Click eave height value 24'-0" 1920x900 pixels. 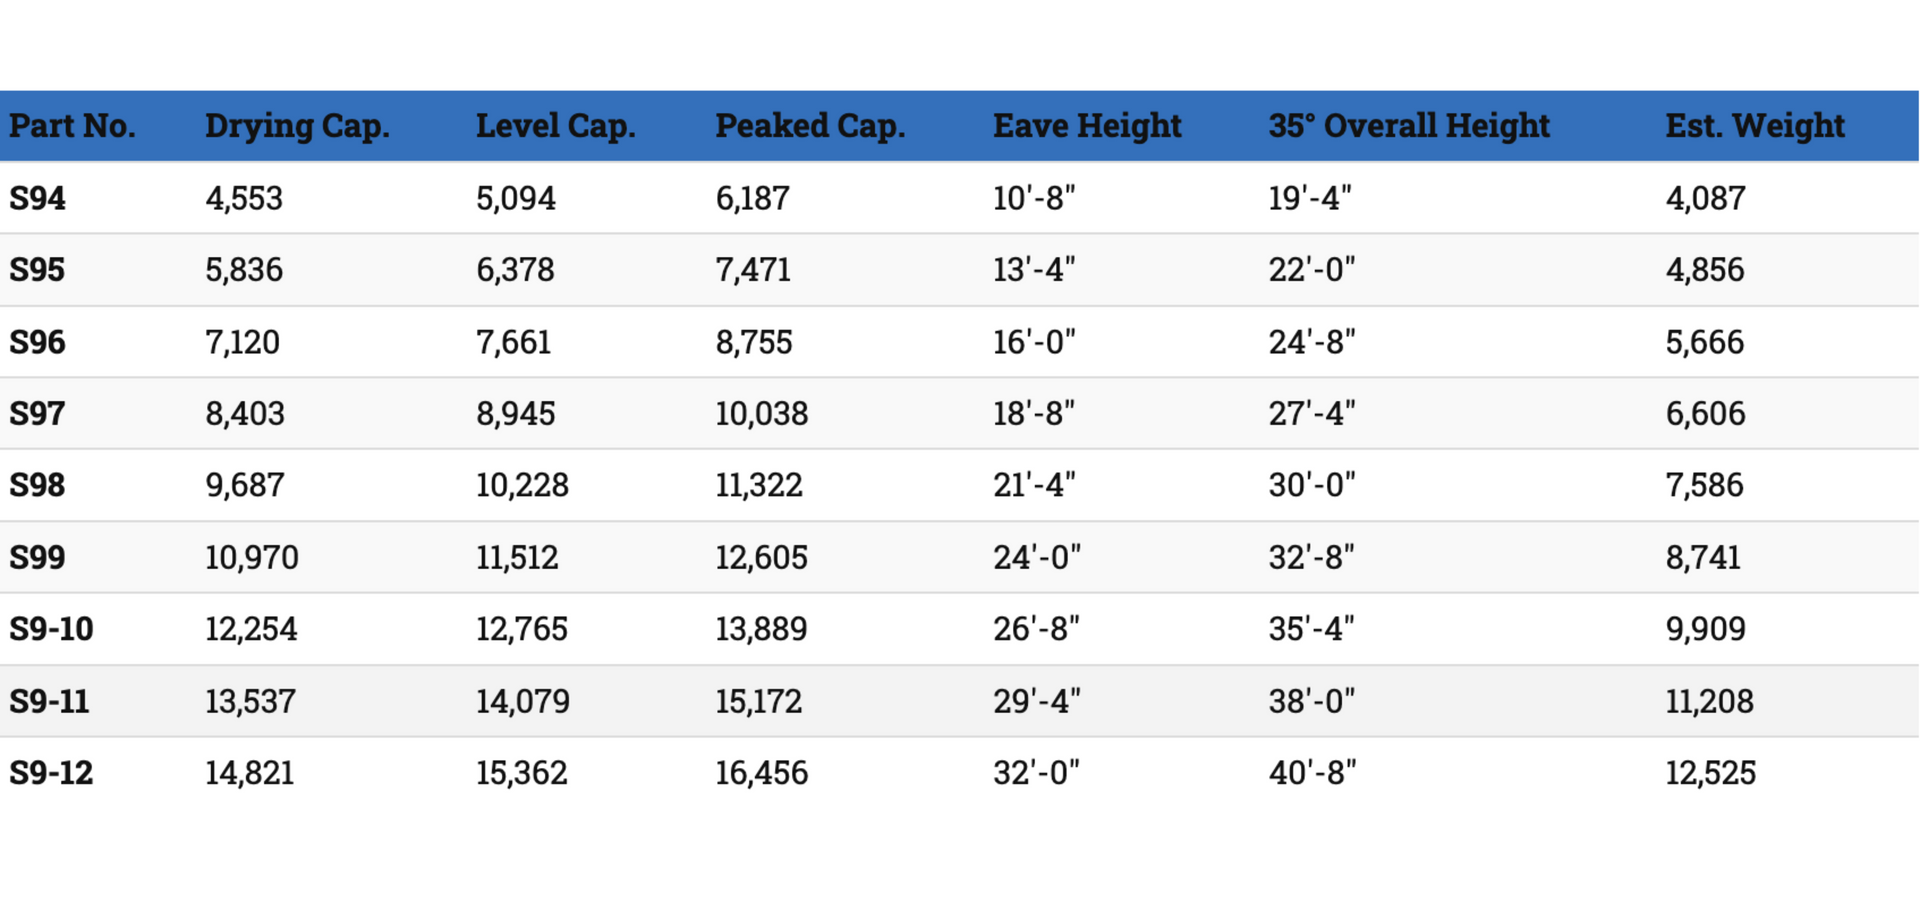(1037, 557)
